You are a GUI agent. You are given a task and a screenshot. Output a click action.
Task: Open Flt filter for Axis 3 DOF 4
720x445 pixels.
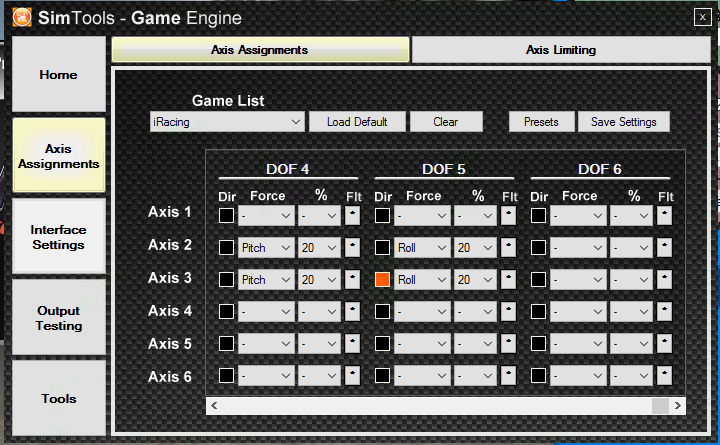tap(352, 280)
